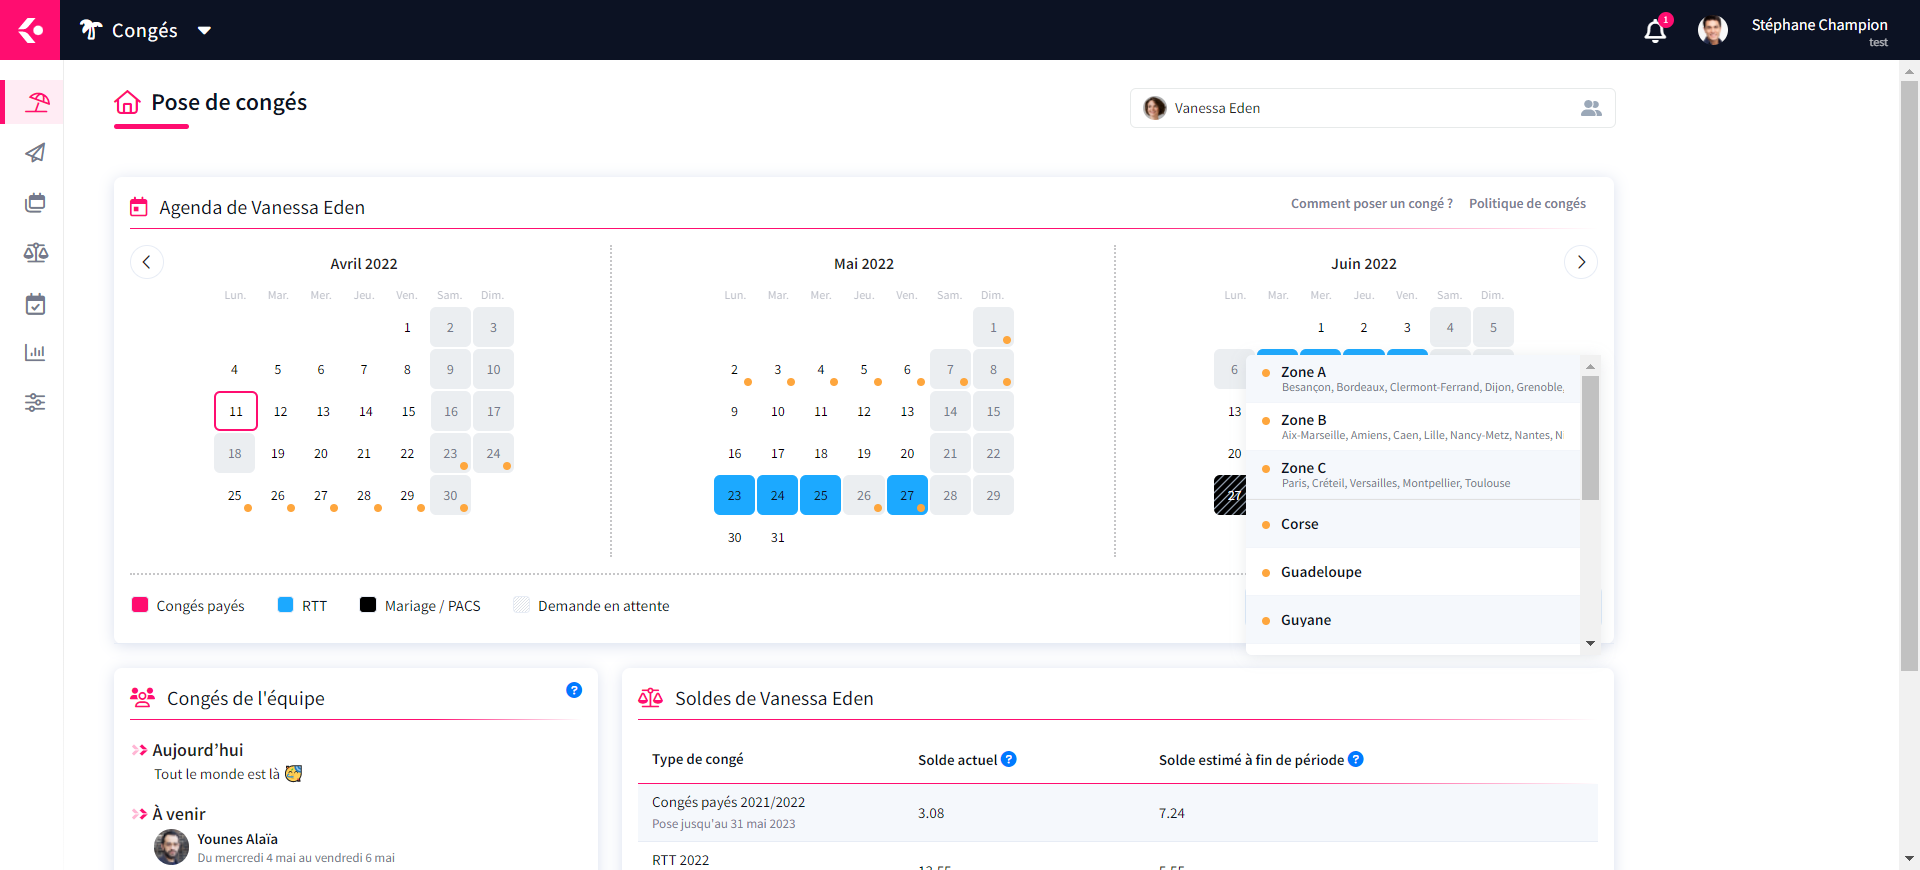Open the notifications bell

click(x=1655, y=31)
